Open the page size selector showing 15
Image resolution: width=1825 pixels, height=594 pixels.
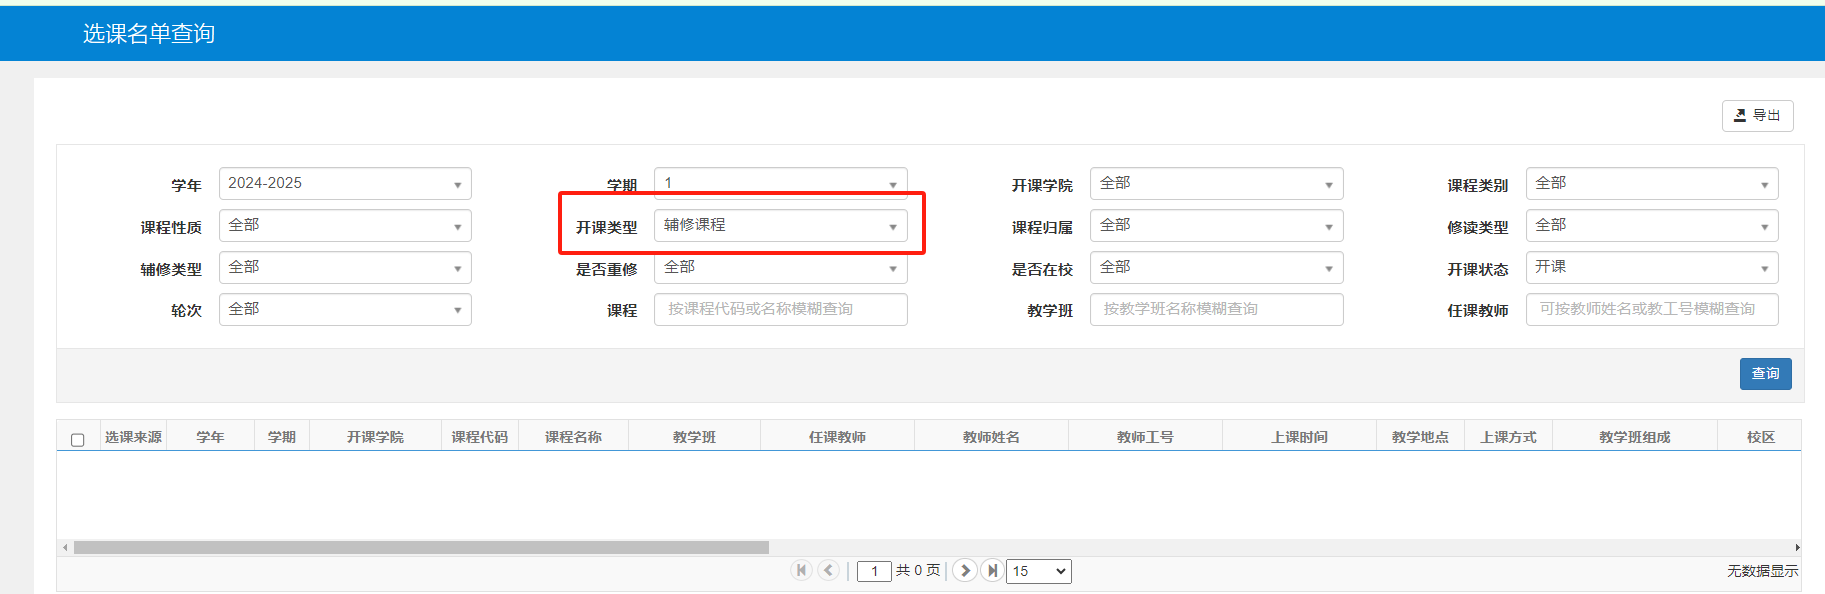coord(1038,571)
